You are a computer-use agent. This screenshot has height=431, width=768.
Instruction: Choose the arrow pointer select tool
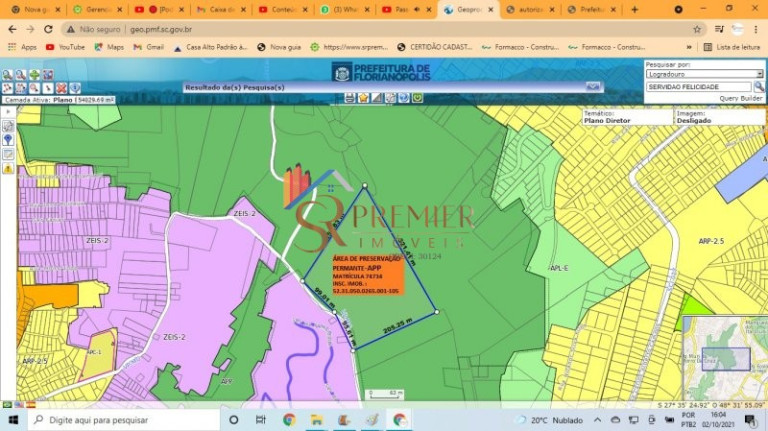48,88
